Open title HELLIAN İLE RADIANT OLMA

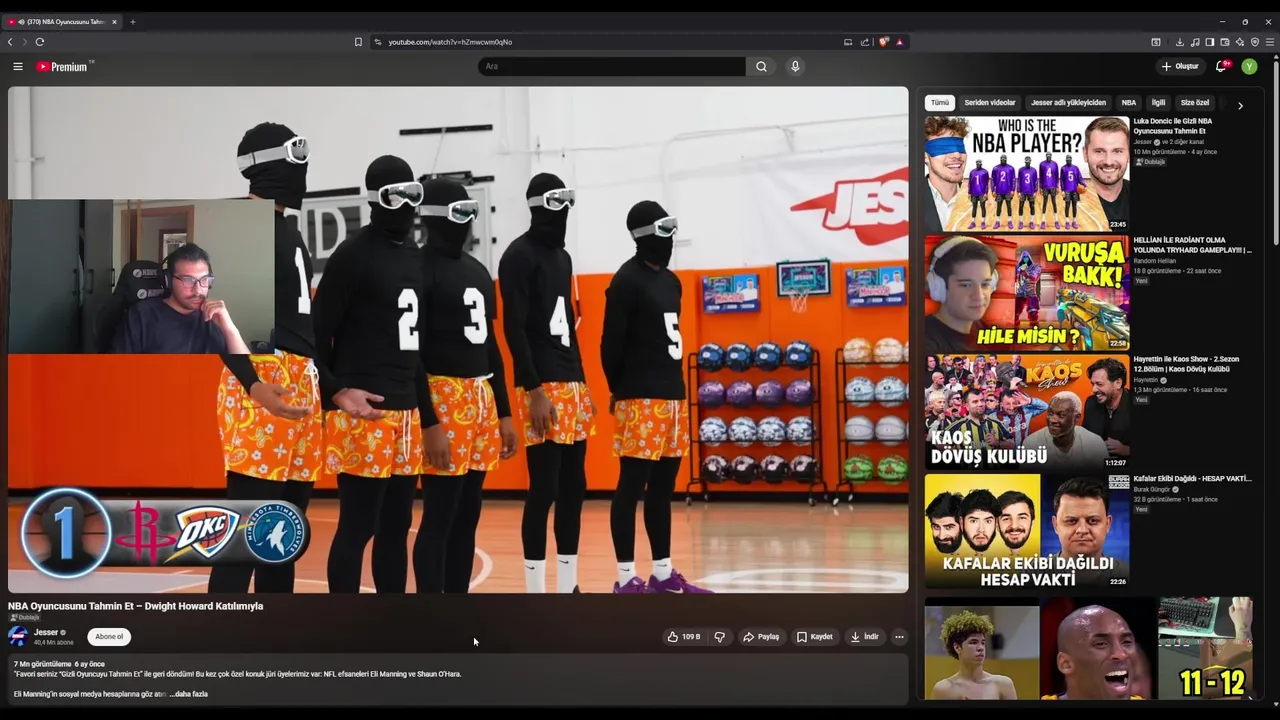[1192, 245]
